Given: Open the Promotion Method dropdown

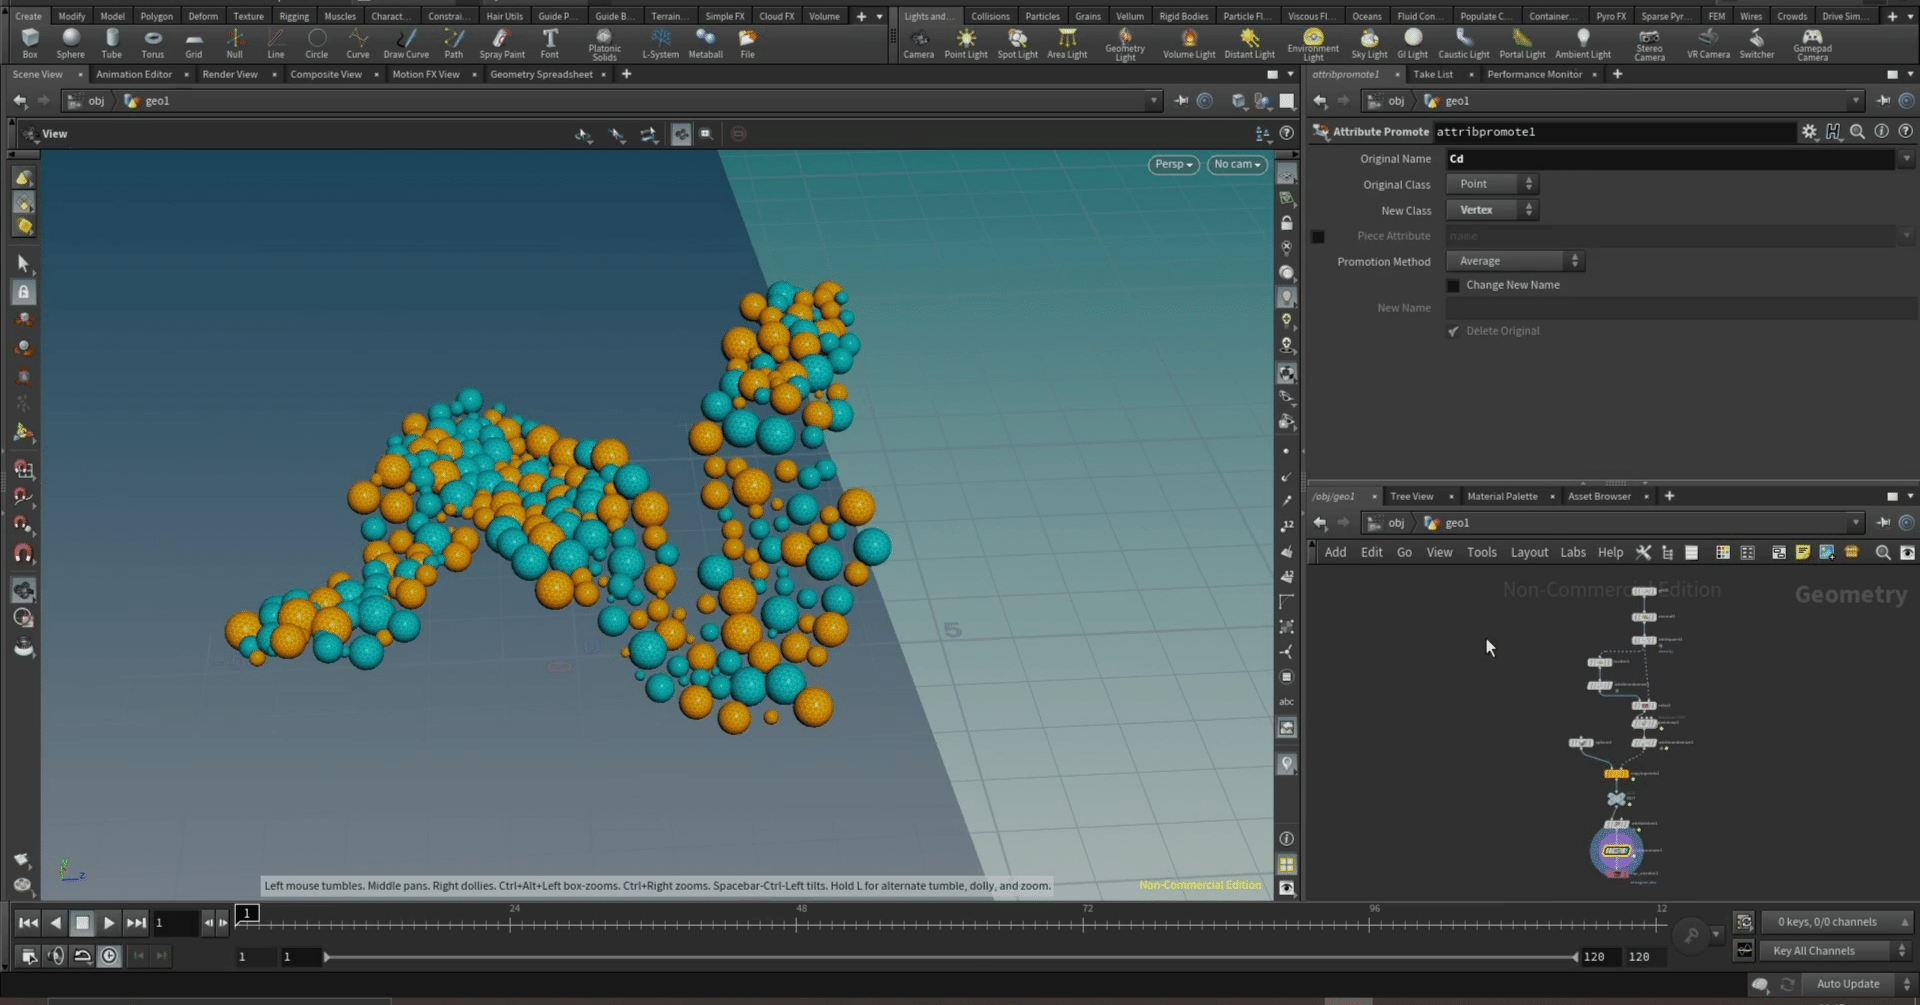Looking at the screenshot, I should [1516, 261].
